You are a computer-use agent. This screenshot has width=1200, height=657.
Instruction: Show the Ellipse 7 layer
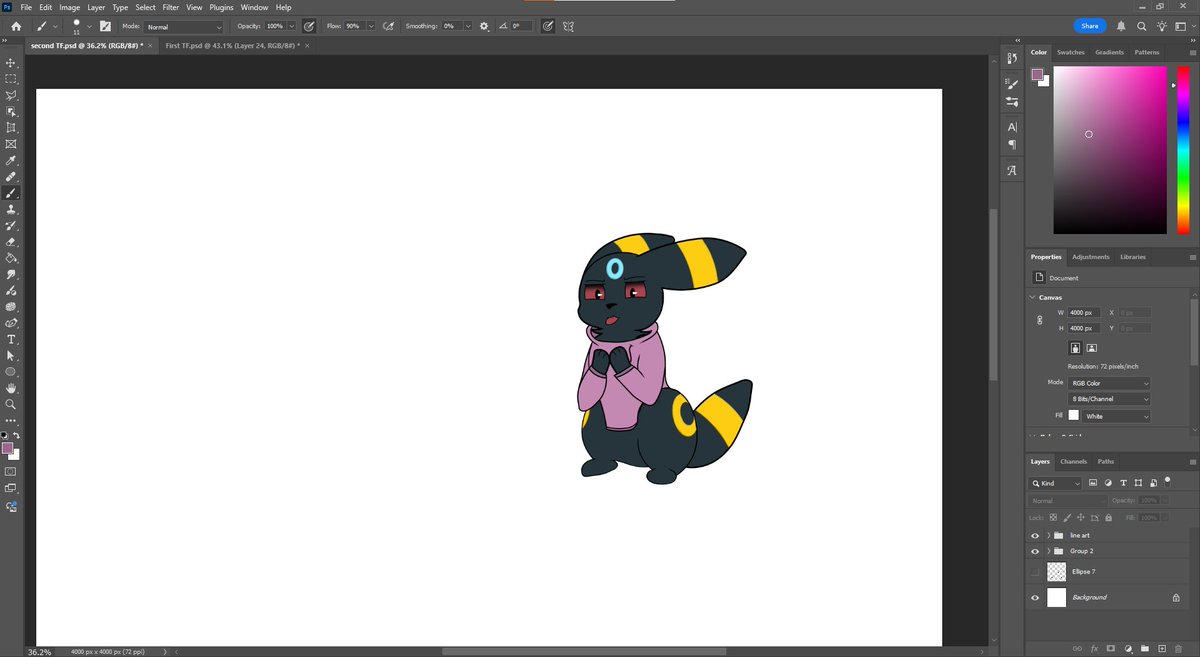[x=1035, y=572]
